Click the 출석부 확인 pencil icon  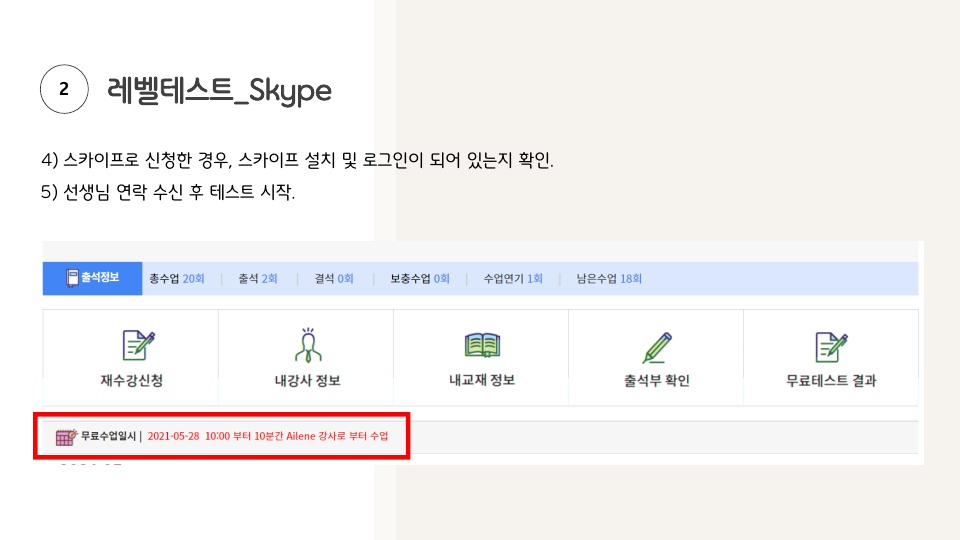(656, 346)
